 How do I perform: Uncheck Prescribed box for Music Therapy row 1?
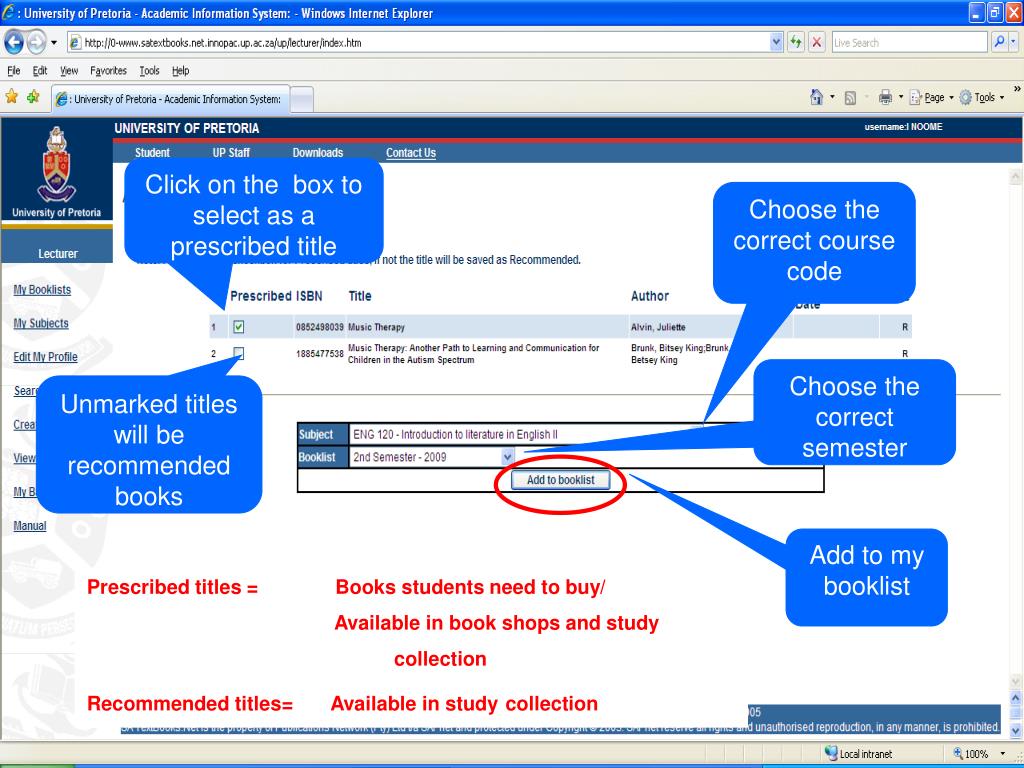(238, 327)
